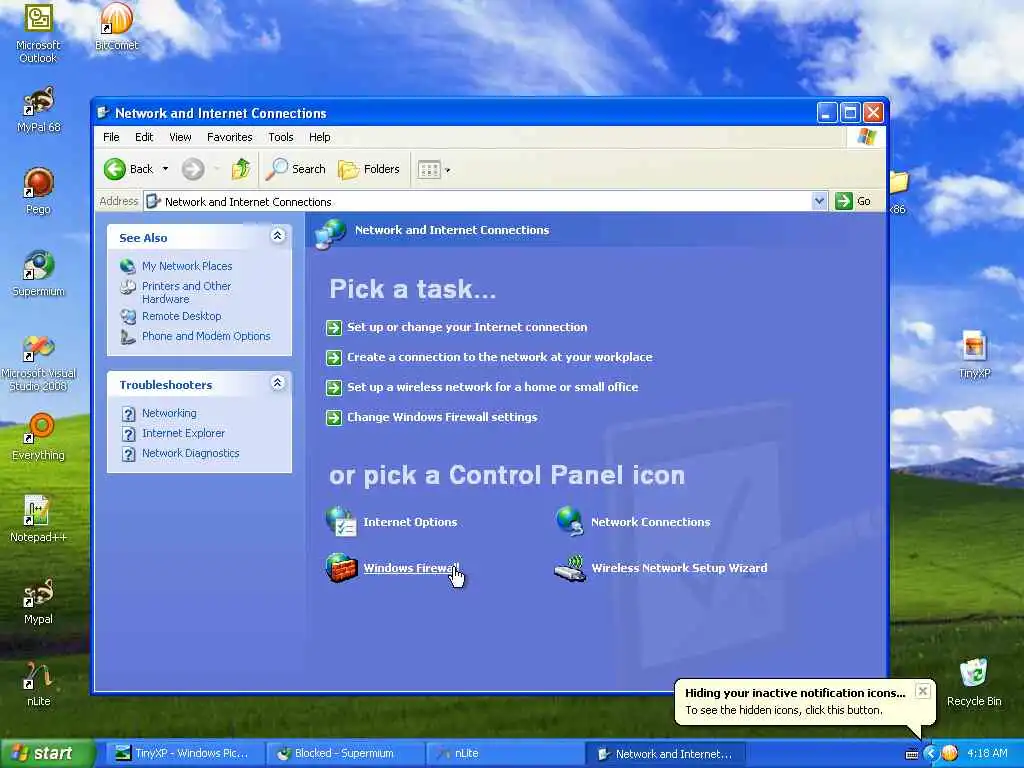Image resolution: width=1024 pixels, height=768 pixels.
Task: Click the Networking troubleshooter question icon
Action: (x=129, y=413)
